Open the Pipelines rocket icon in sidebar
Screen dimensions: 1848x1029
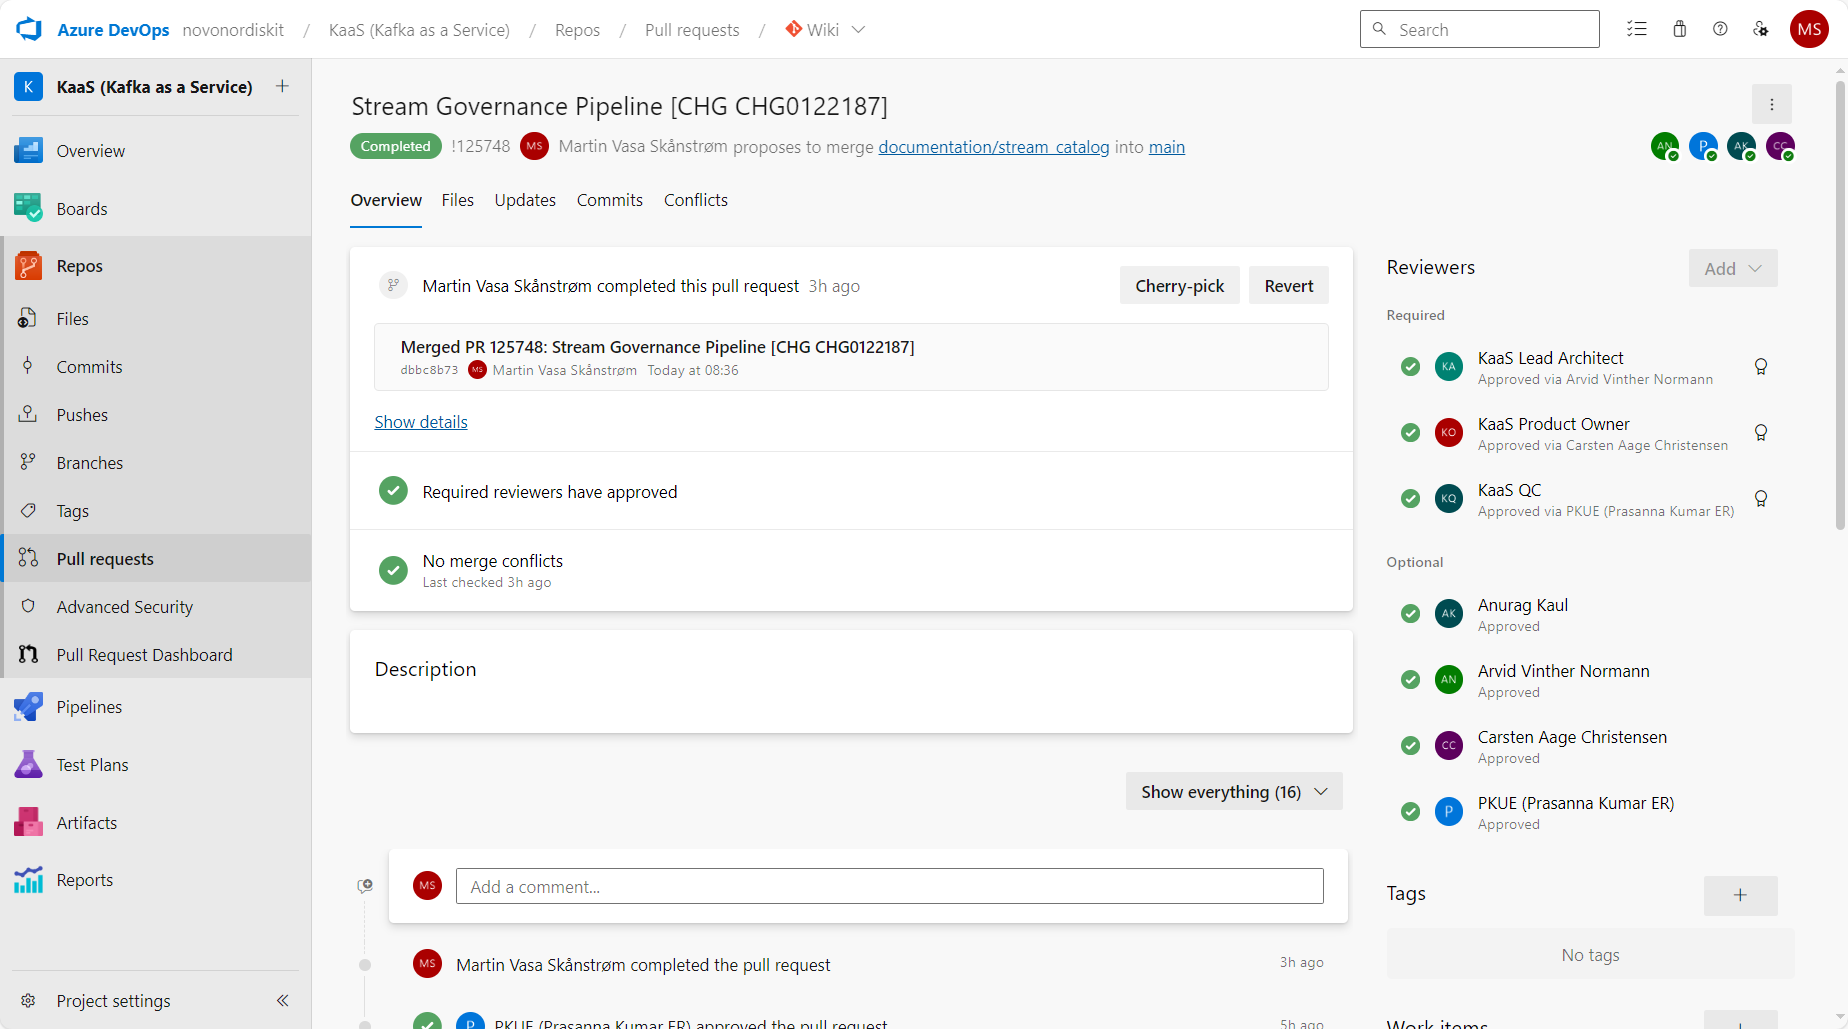(x=28, y=707)
